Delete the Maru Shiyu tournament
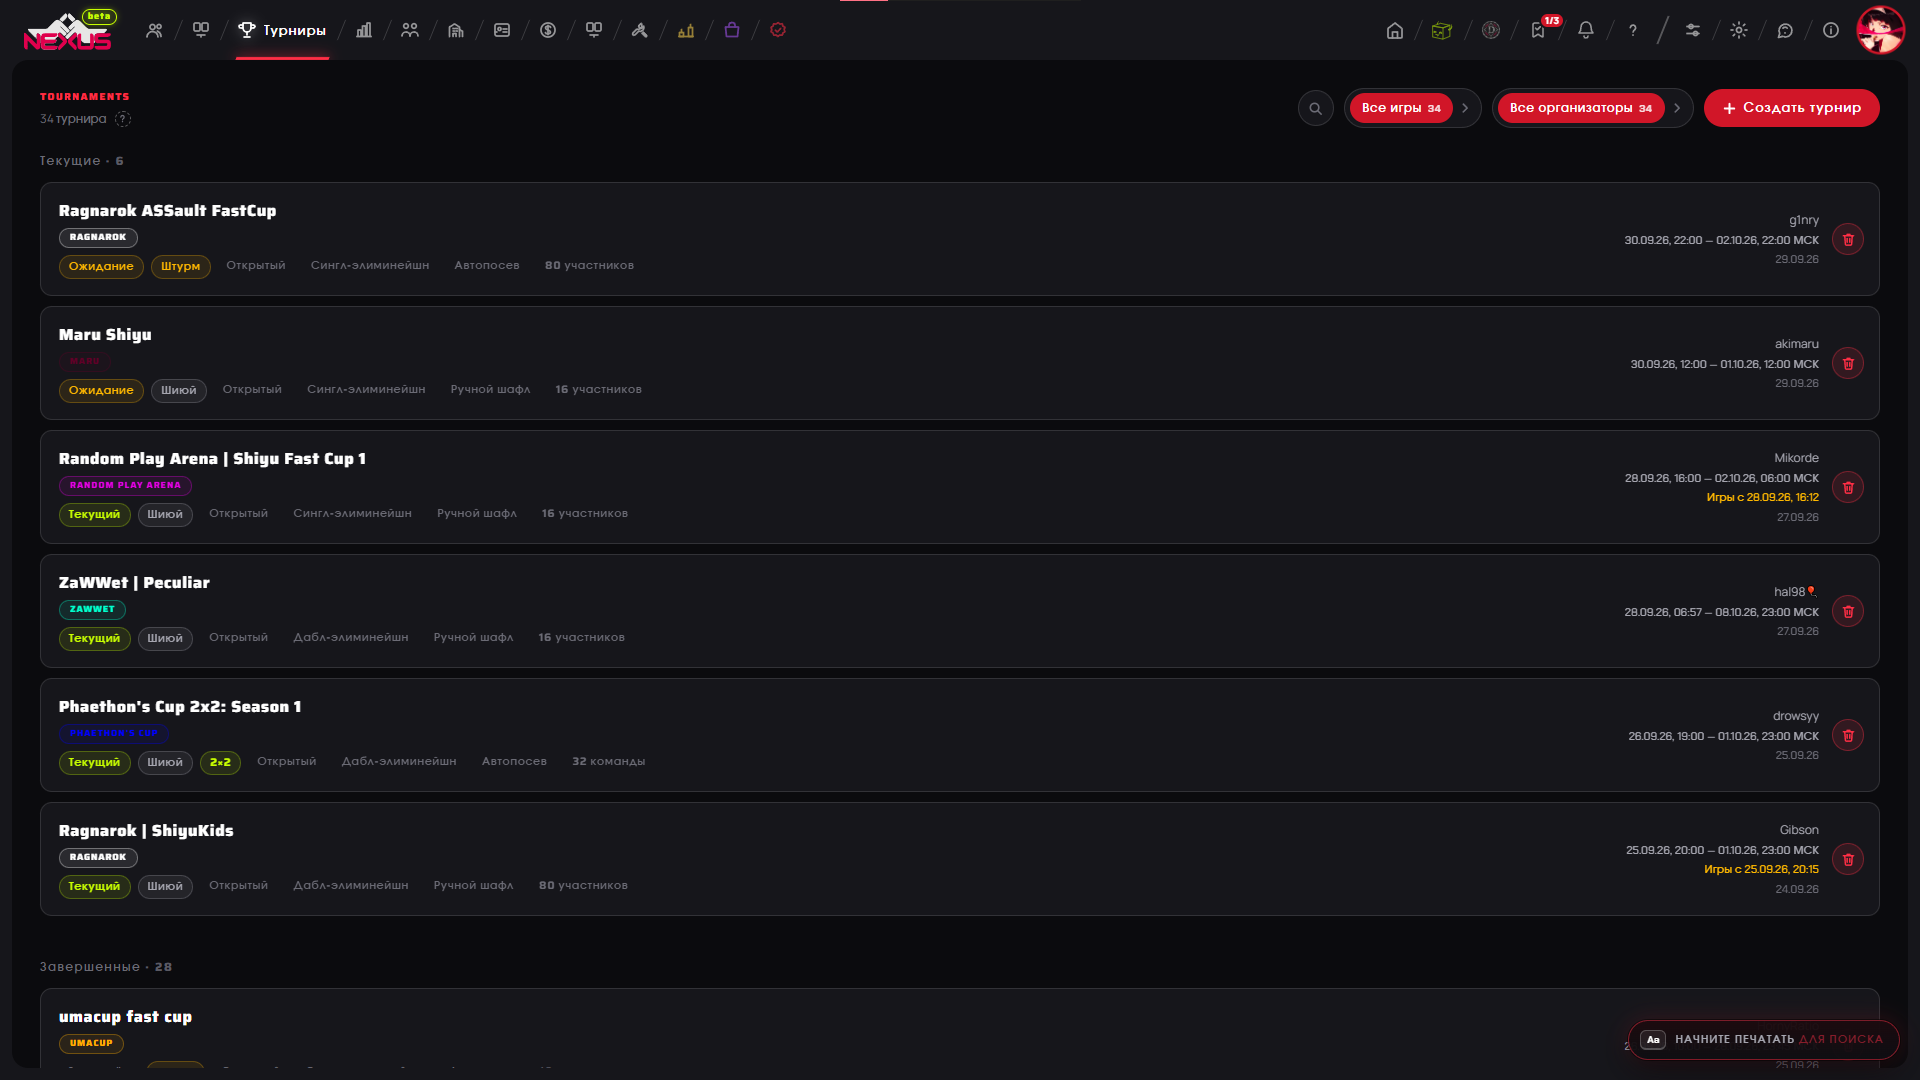The height and width of the screenshot is (1080, 1920). click(x=1848, y=363)
